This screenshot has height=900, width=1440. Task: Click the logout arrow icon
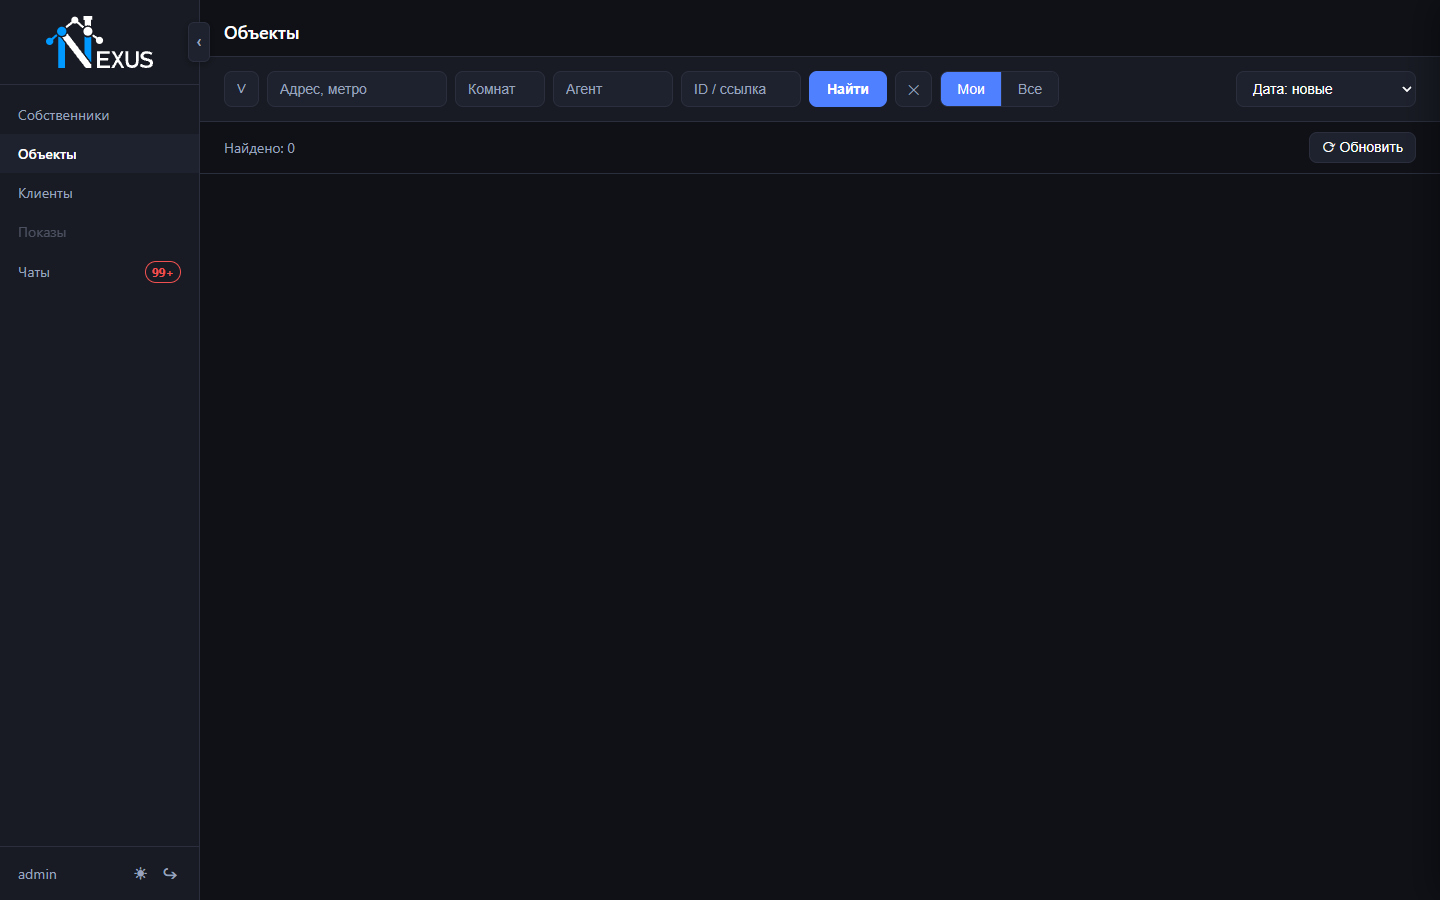tap(170, 873)
